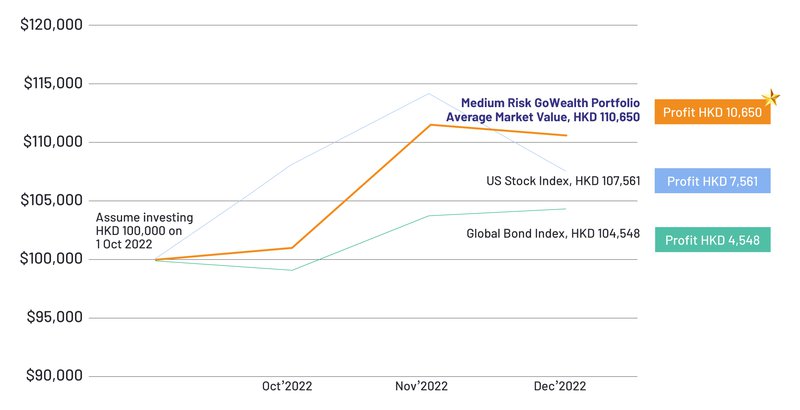
Task: Click the $115,000 y-axis label
Action: 53,83
